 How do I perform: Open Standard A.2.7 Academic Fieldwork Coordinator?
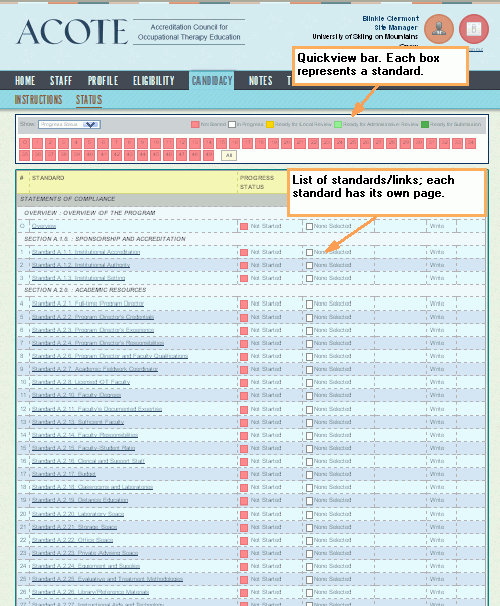[95, 369]
